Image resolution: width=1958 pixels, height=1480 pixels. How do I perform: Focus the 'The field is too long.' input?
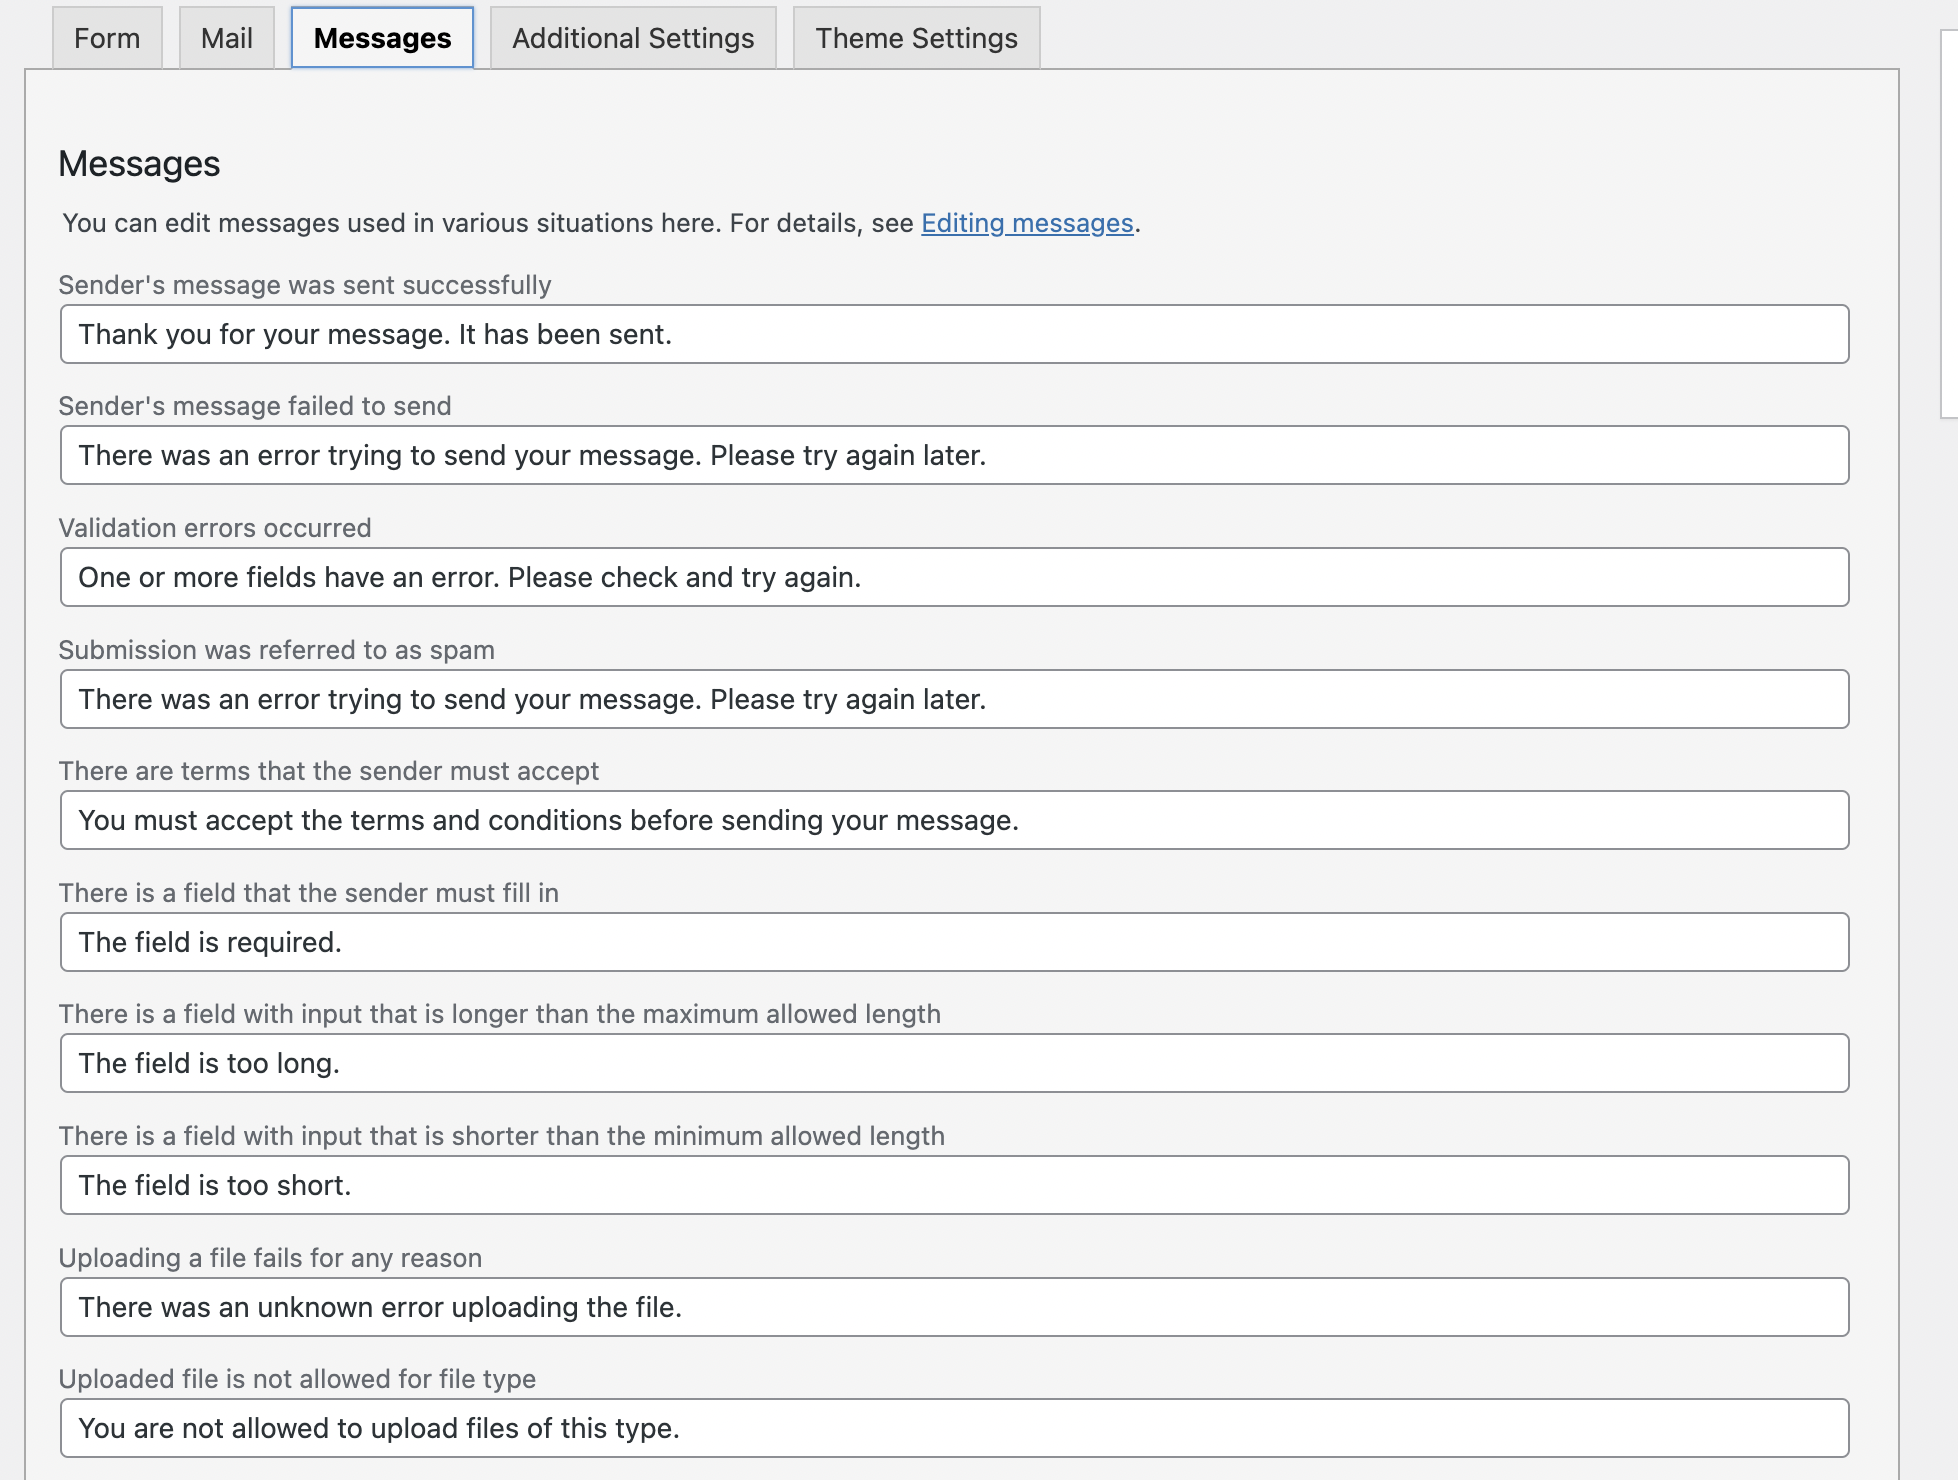[x=954, y=1063]
